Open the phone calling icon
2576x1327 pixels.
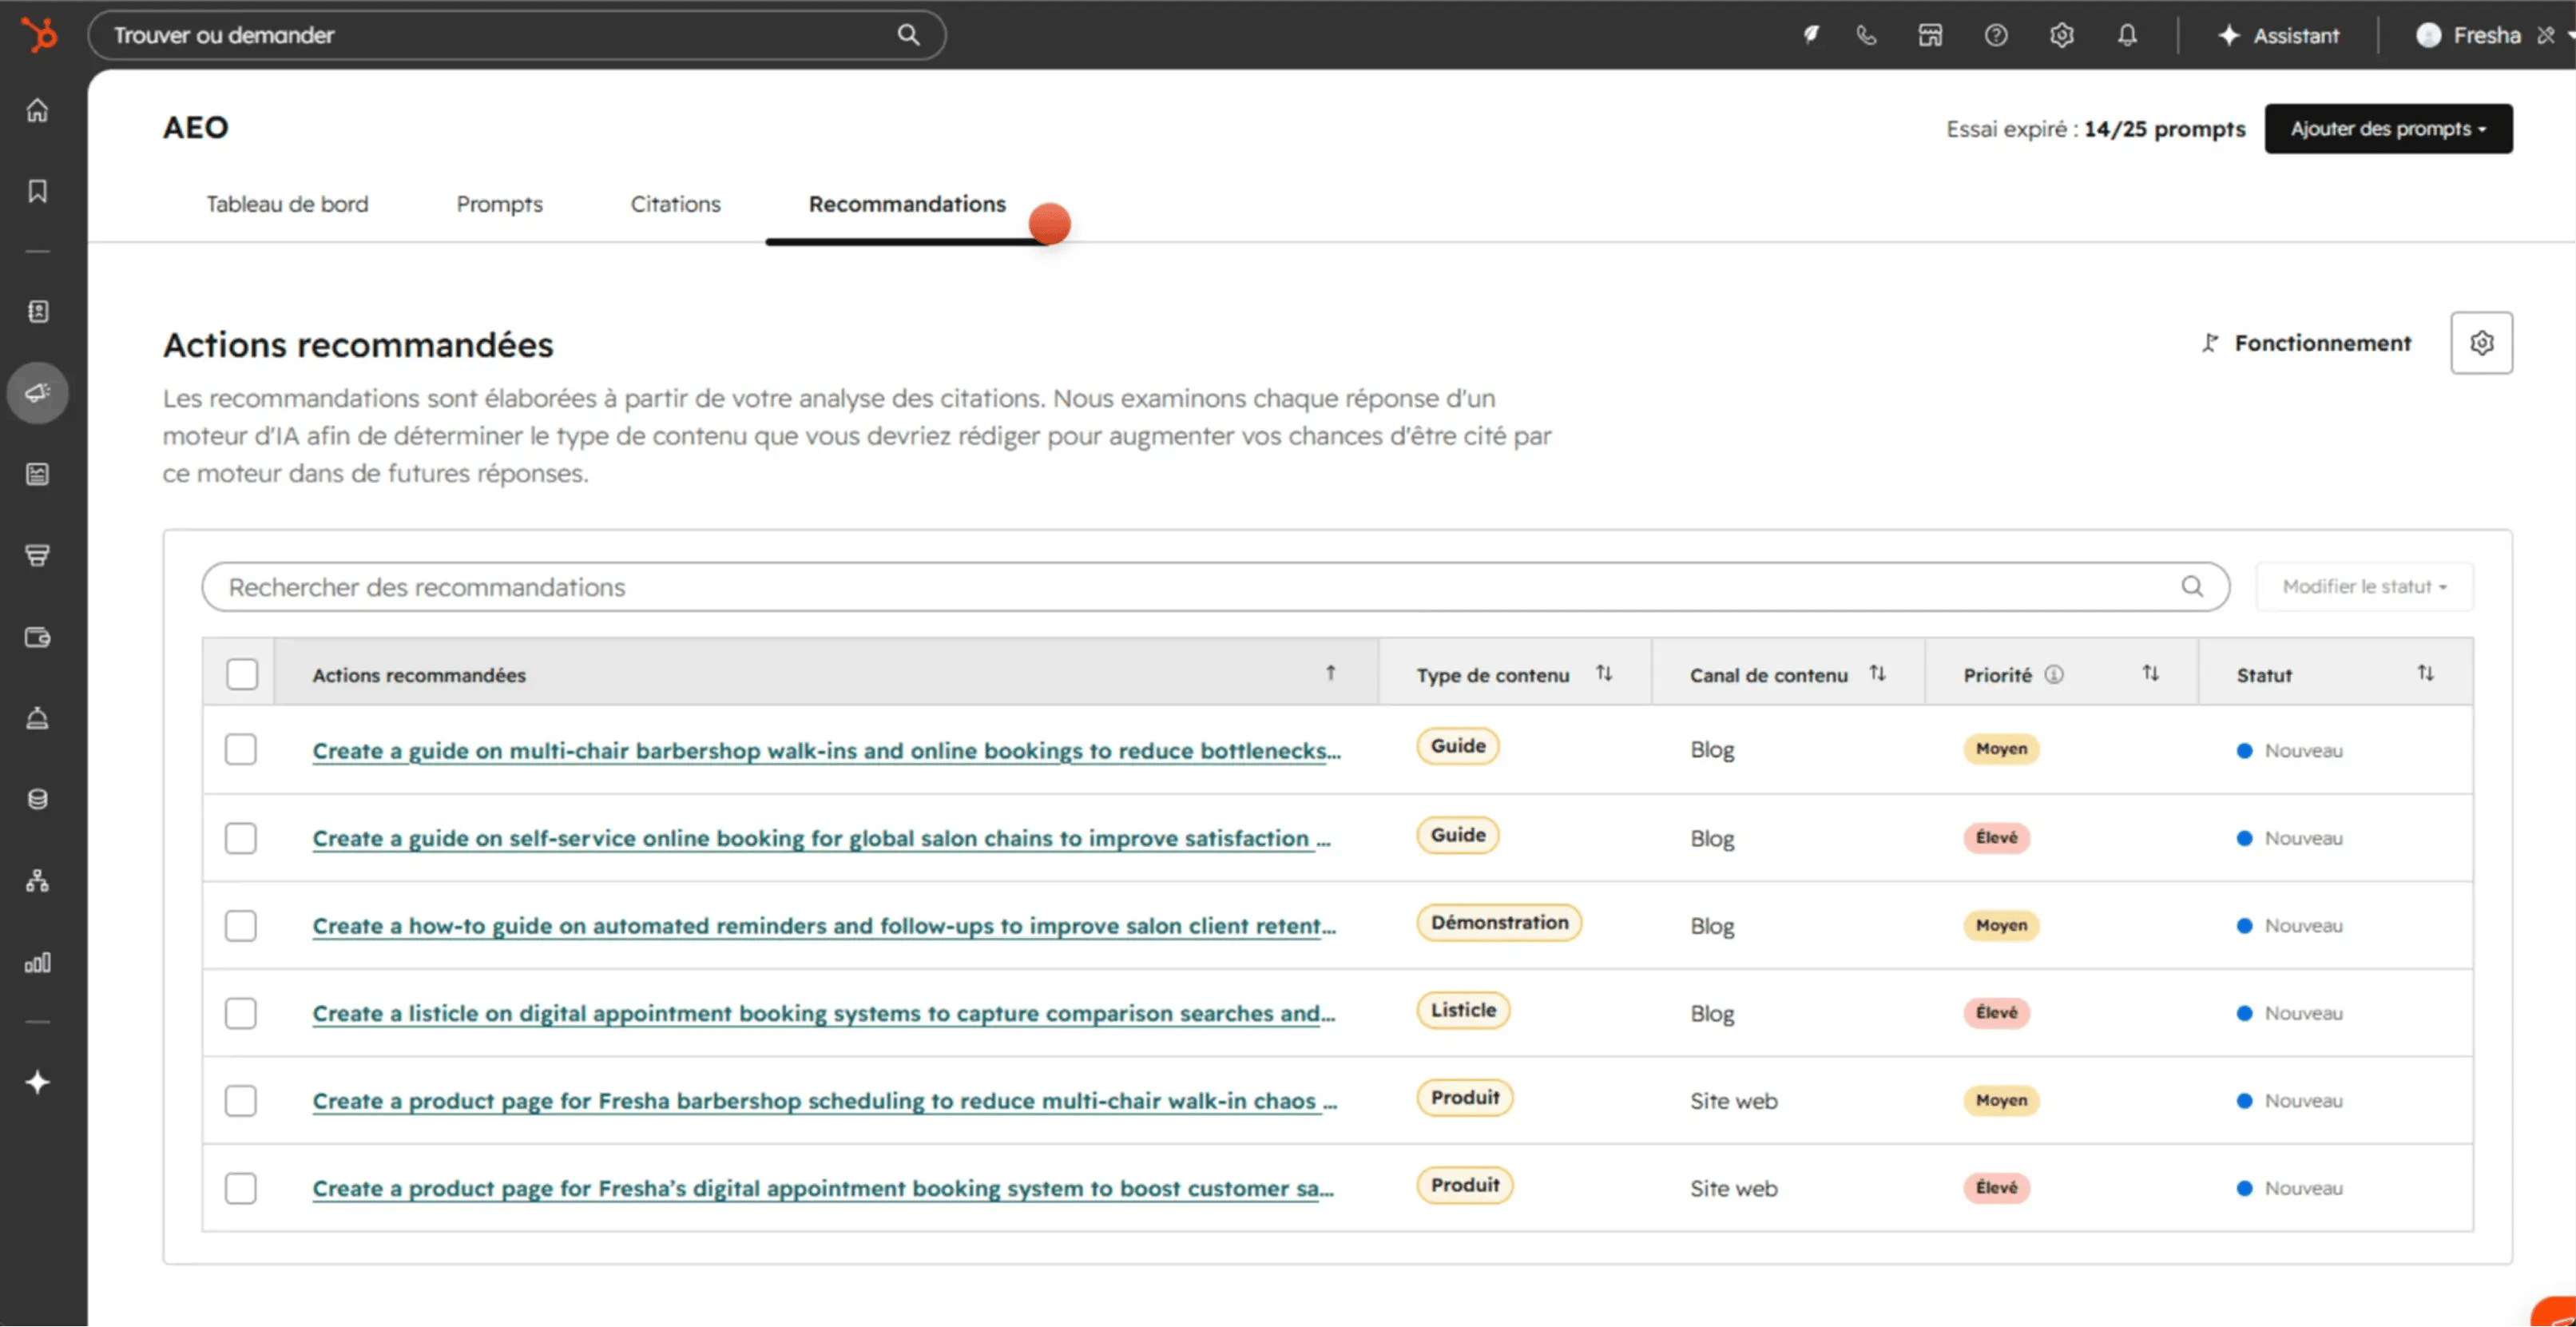tap(1866, 35)
